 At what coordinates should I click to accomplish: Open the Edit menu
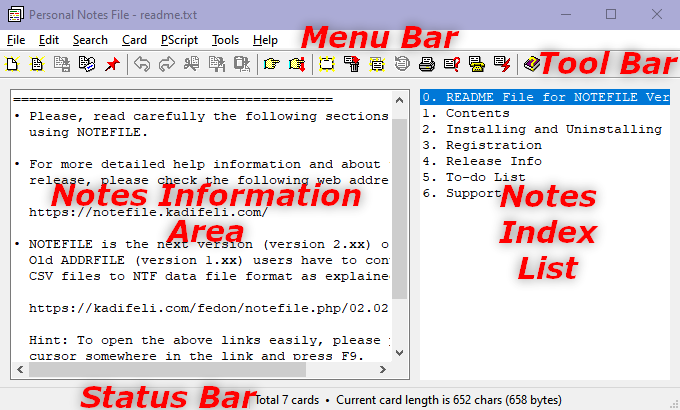pyautogui.click(x=49, y=40)
